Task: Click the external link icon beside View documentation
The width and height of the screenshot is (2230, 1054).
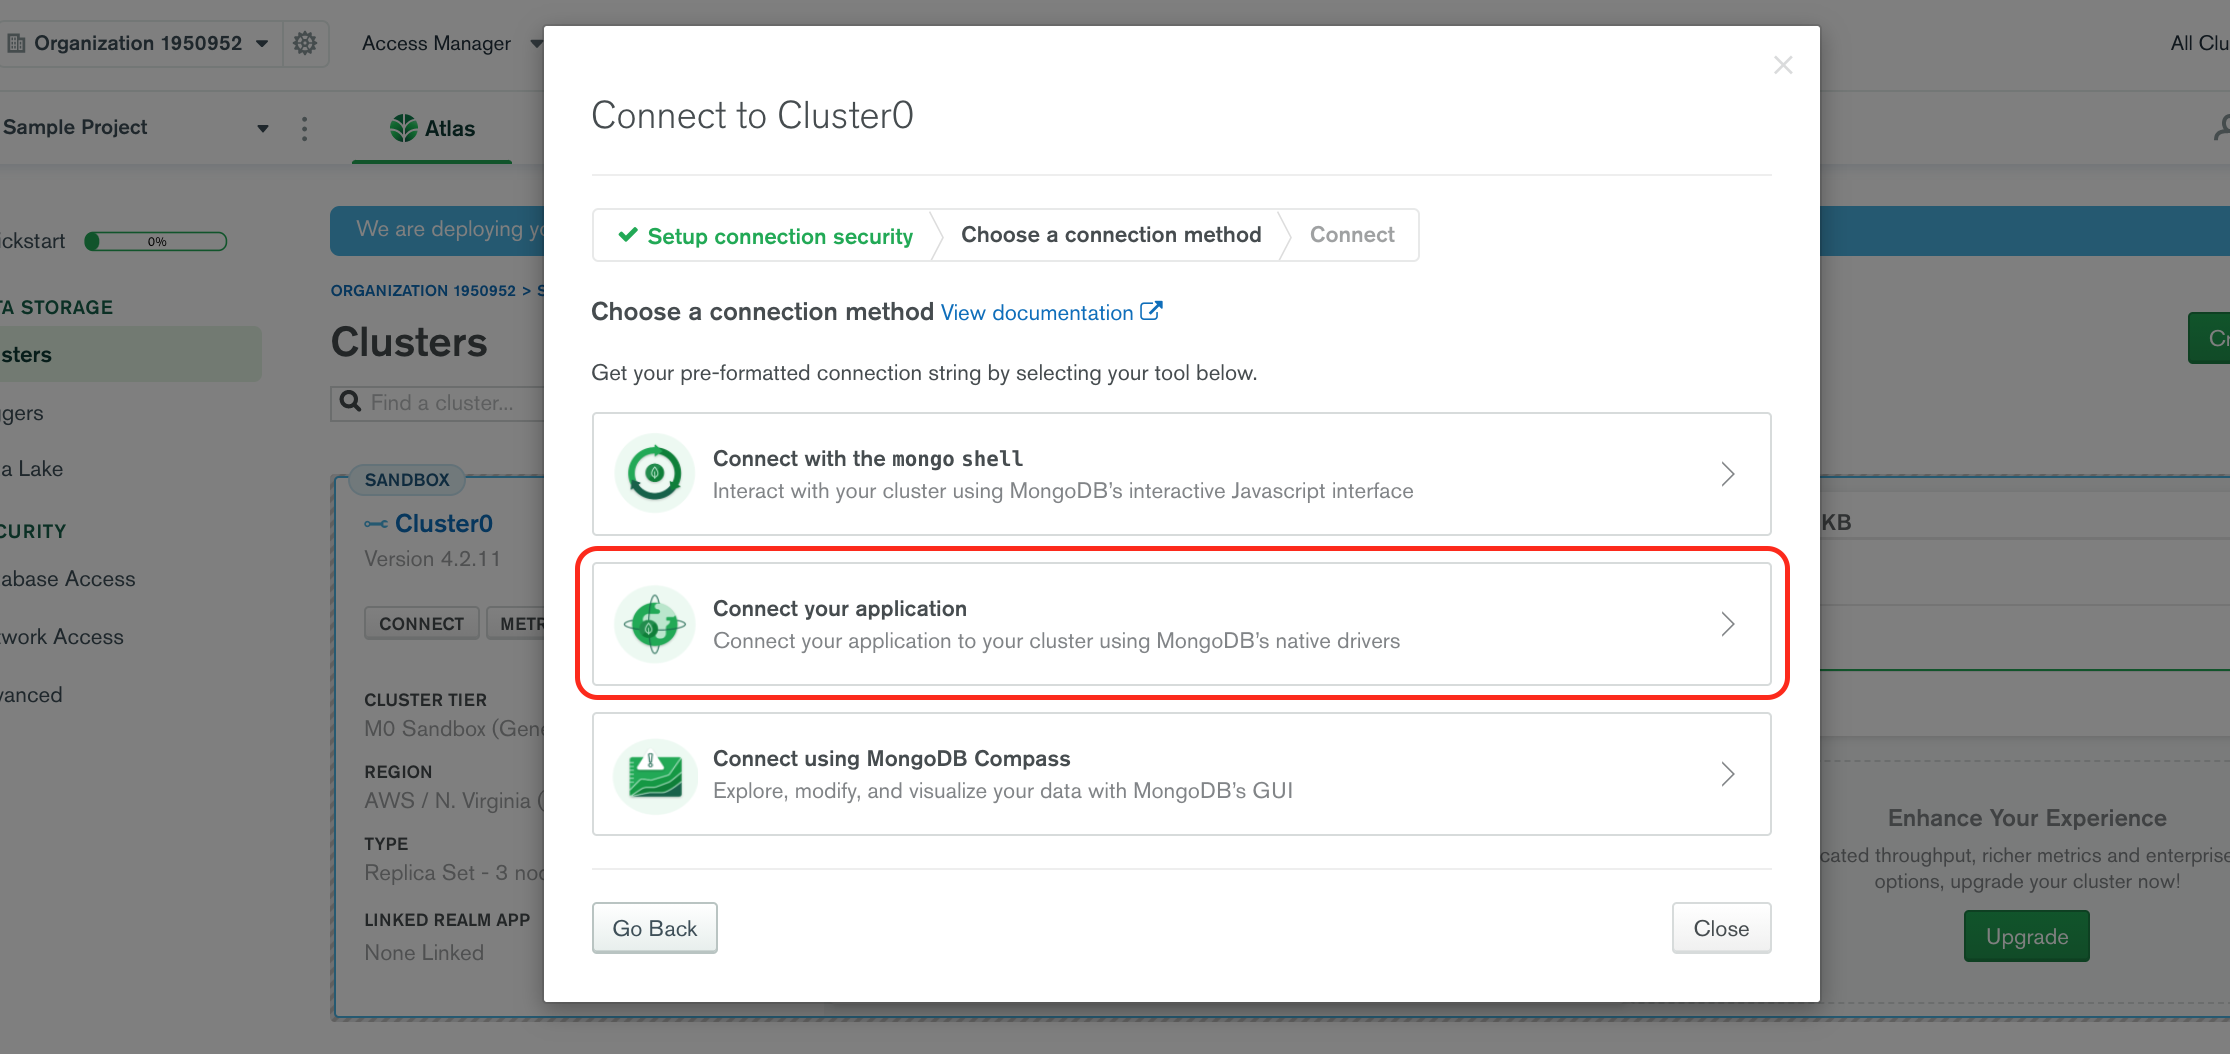Action: pyautogui.click(x=1151, y=311)
